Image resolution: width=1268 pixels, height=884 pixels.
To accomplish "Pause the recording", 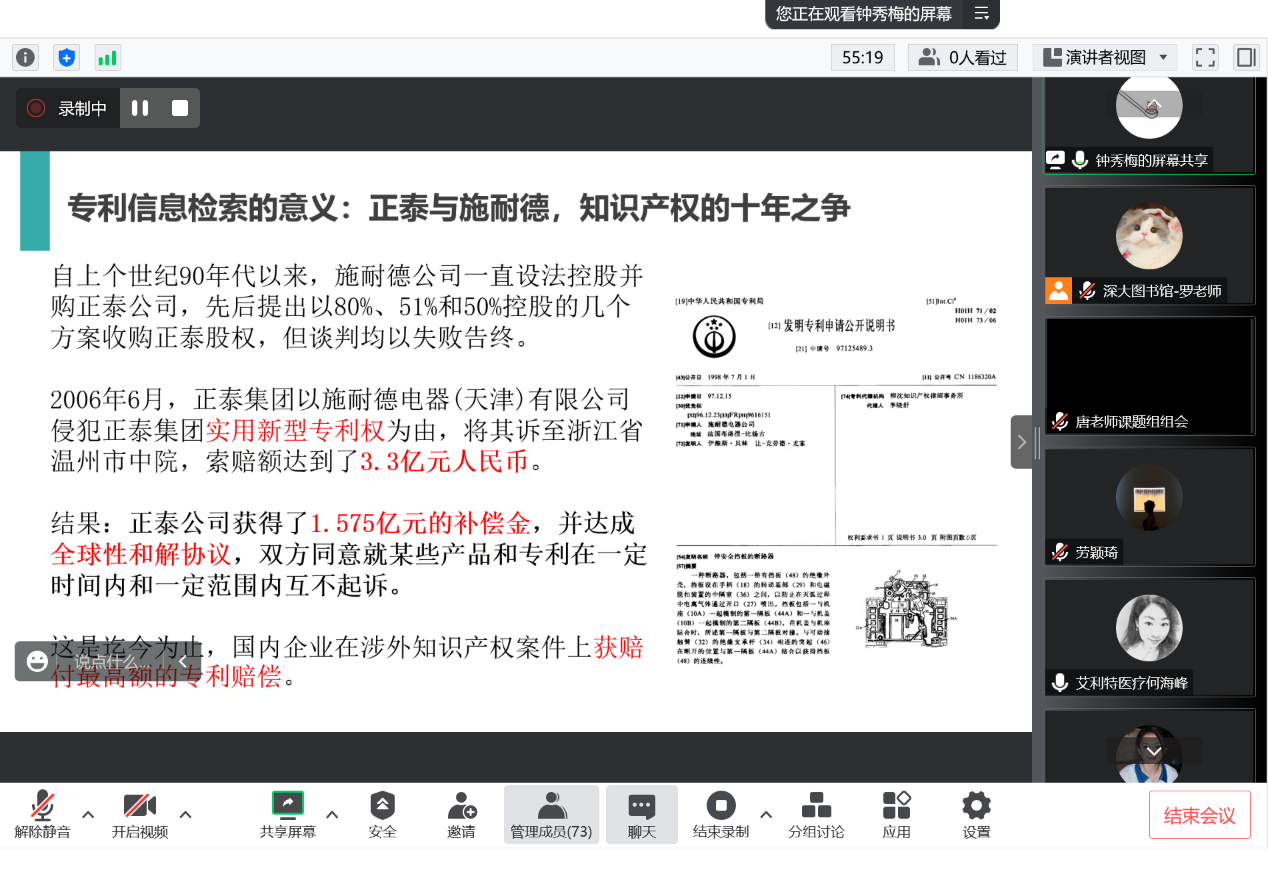I will pos(140,108).
